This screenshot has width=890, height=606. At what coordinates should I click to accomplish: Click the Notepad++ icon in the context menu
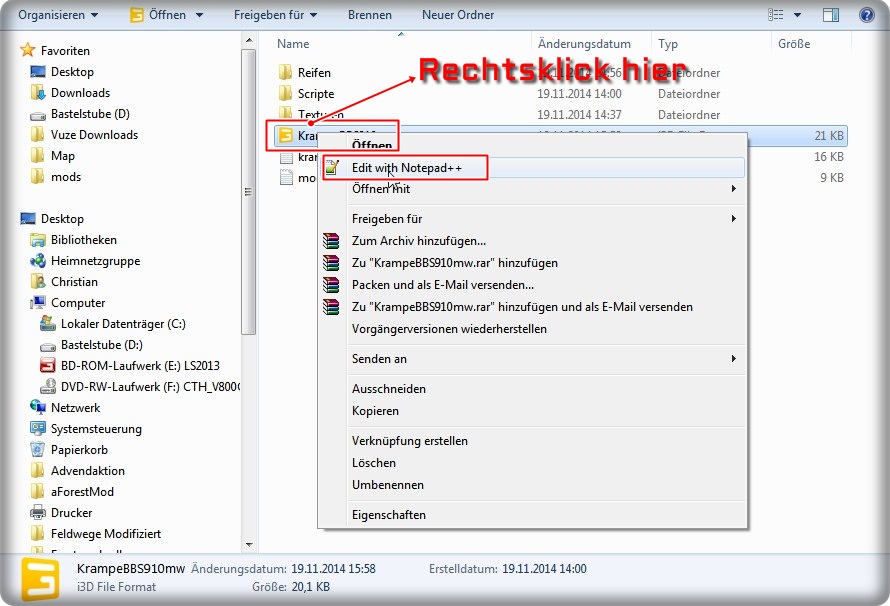click(x=332, y=168)
